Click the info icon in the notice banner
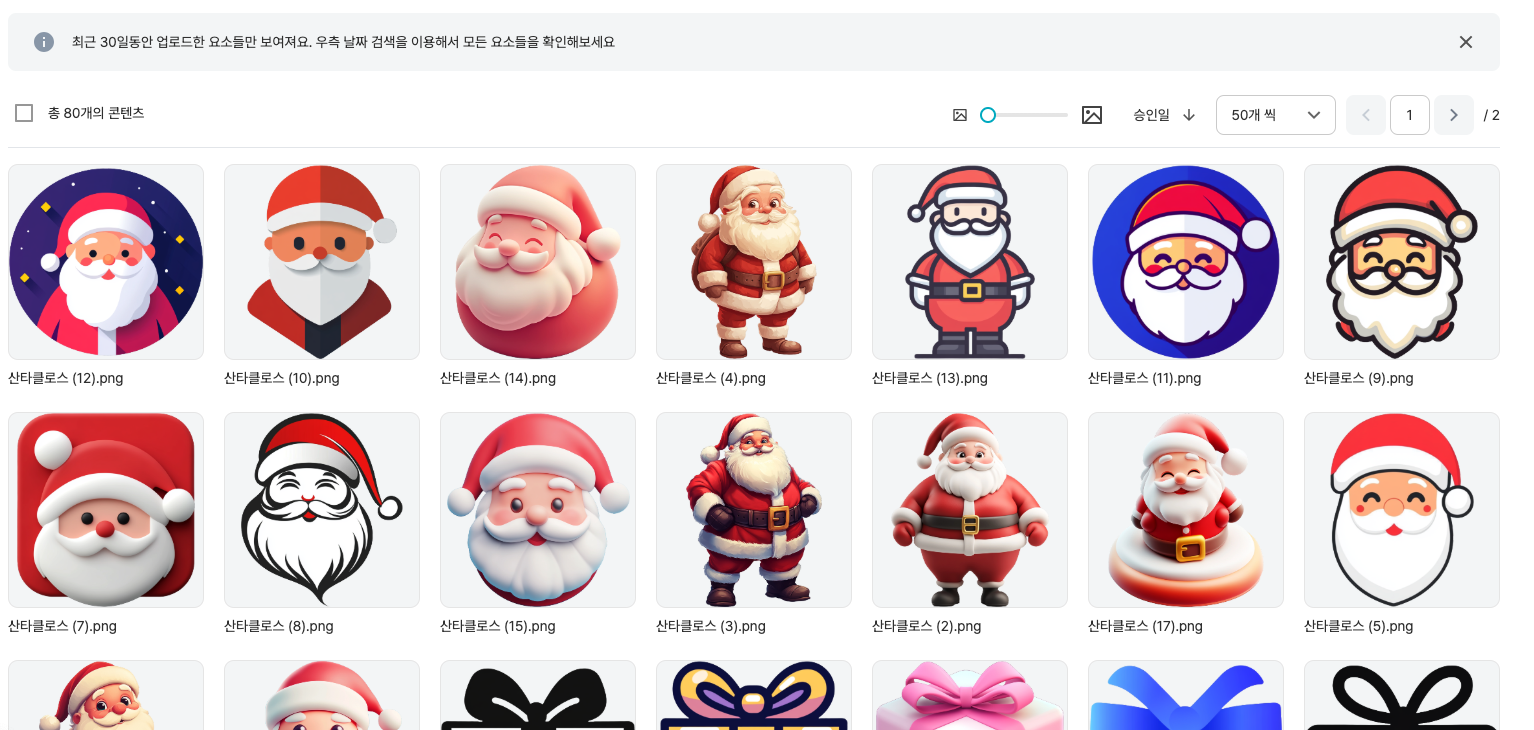 pos(44,42)
